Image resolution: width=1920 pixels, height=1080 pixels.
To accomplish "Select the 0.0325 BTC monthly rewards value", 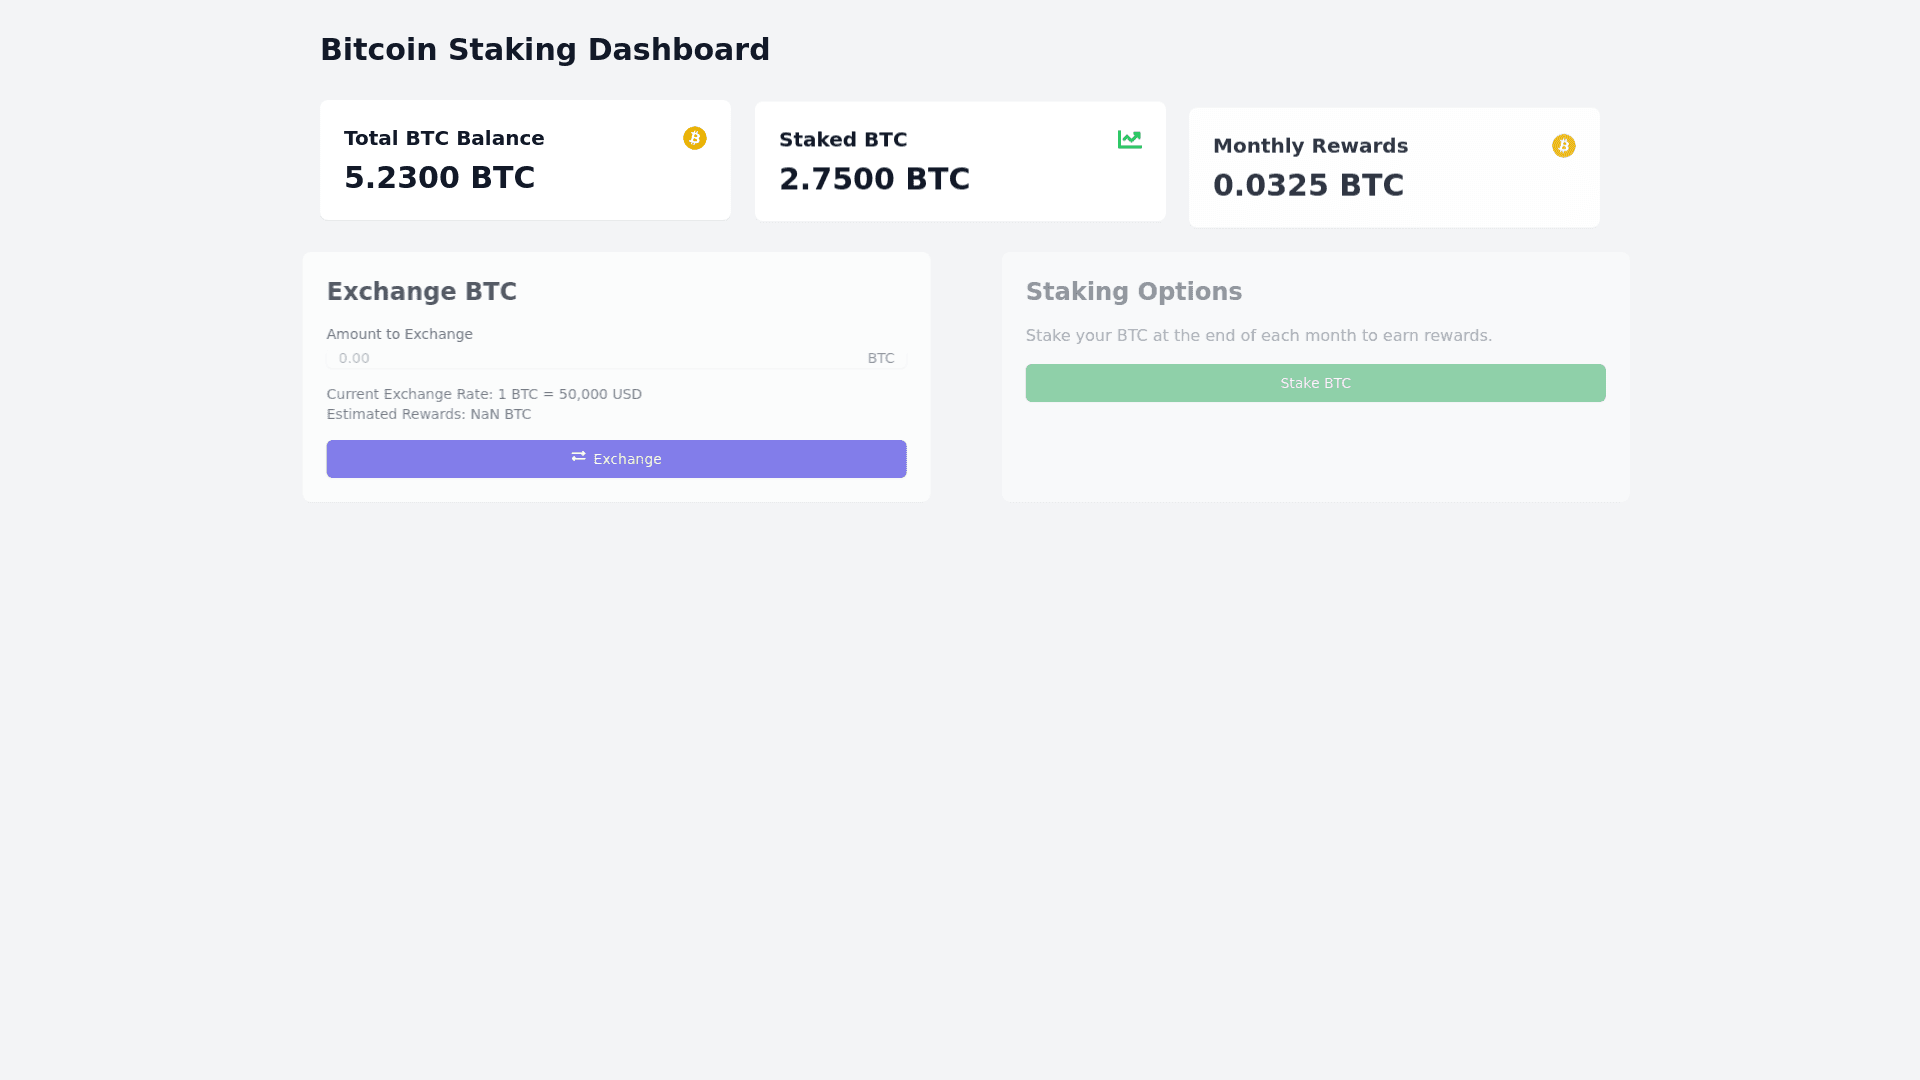I will [x=1308, y=185].
